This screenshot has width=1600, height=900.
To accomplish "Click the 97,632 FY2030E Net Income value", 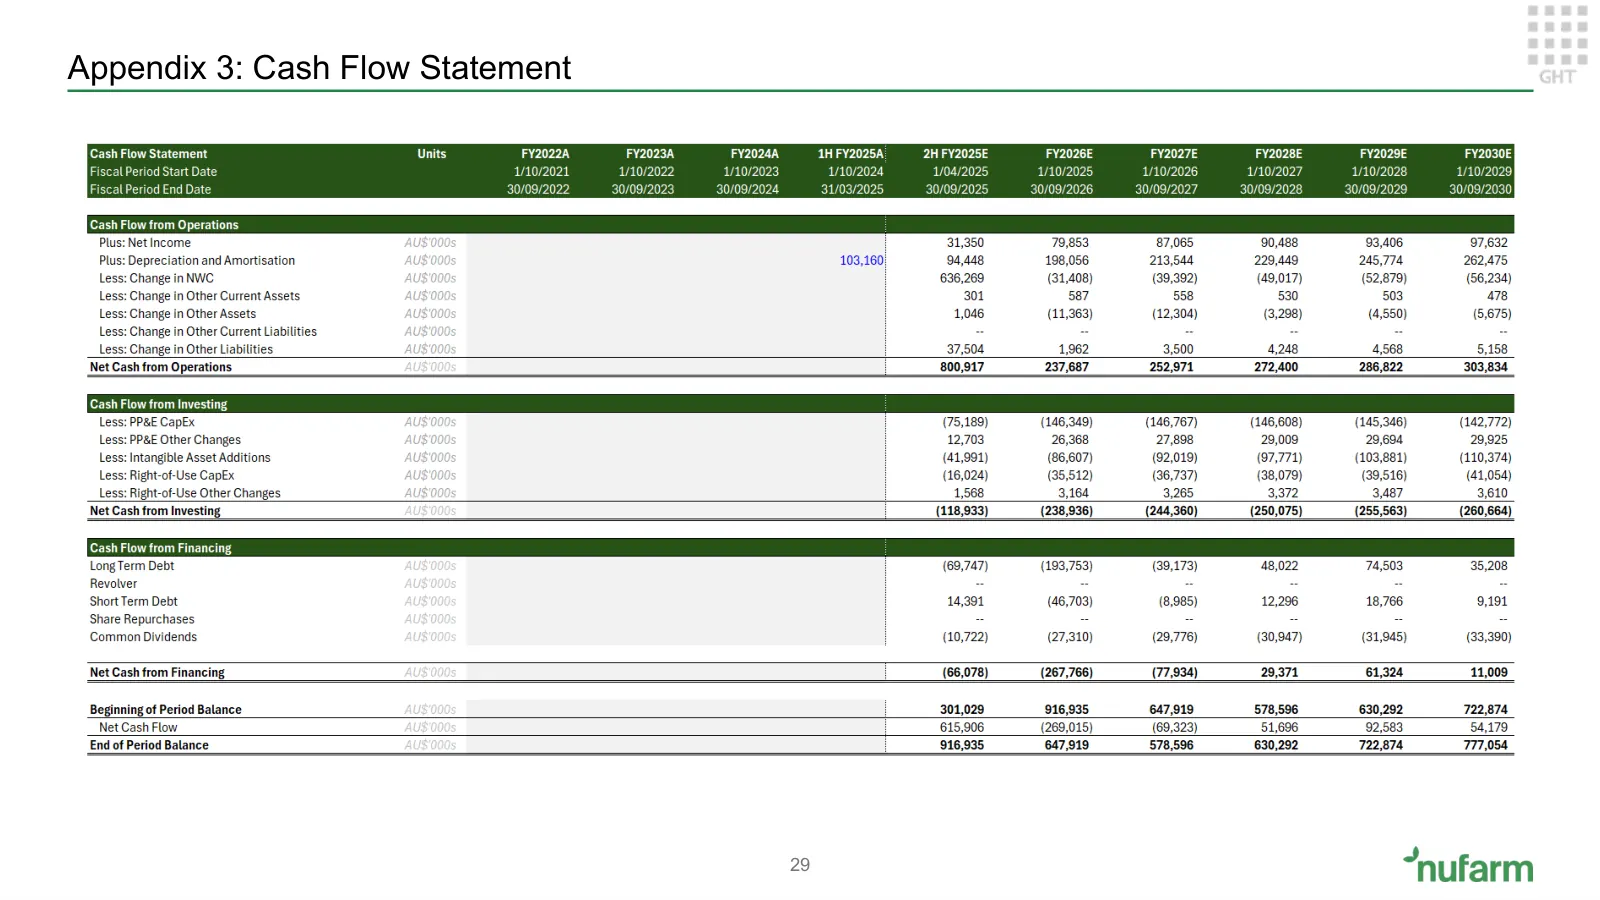I will pyautogui.click(x=1488, y=243).
